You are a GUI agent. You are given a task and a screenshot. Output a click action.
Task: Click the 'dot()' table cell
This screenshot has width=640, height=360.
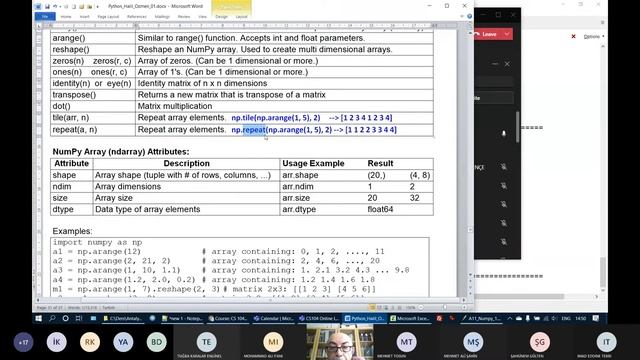coord(93,106)
